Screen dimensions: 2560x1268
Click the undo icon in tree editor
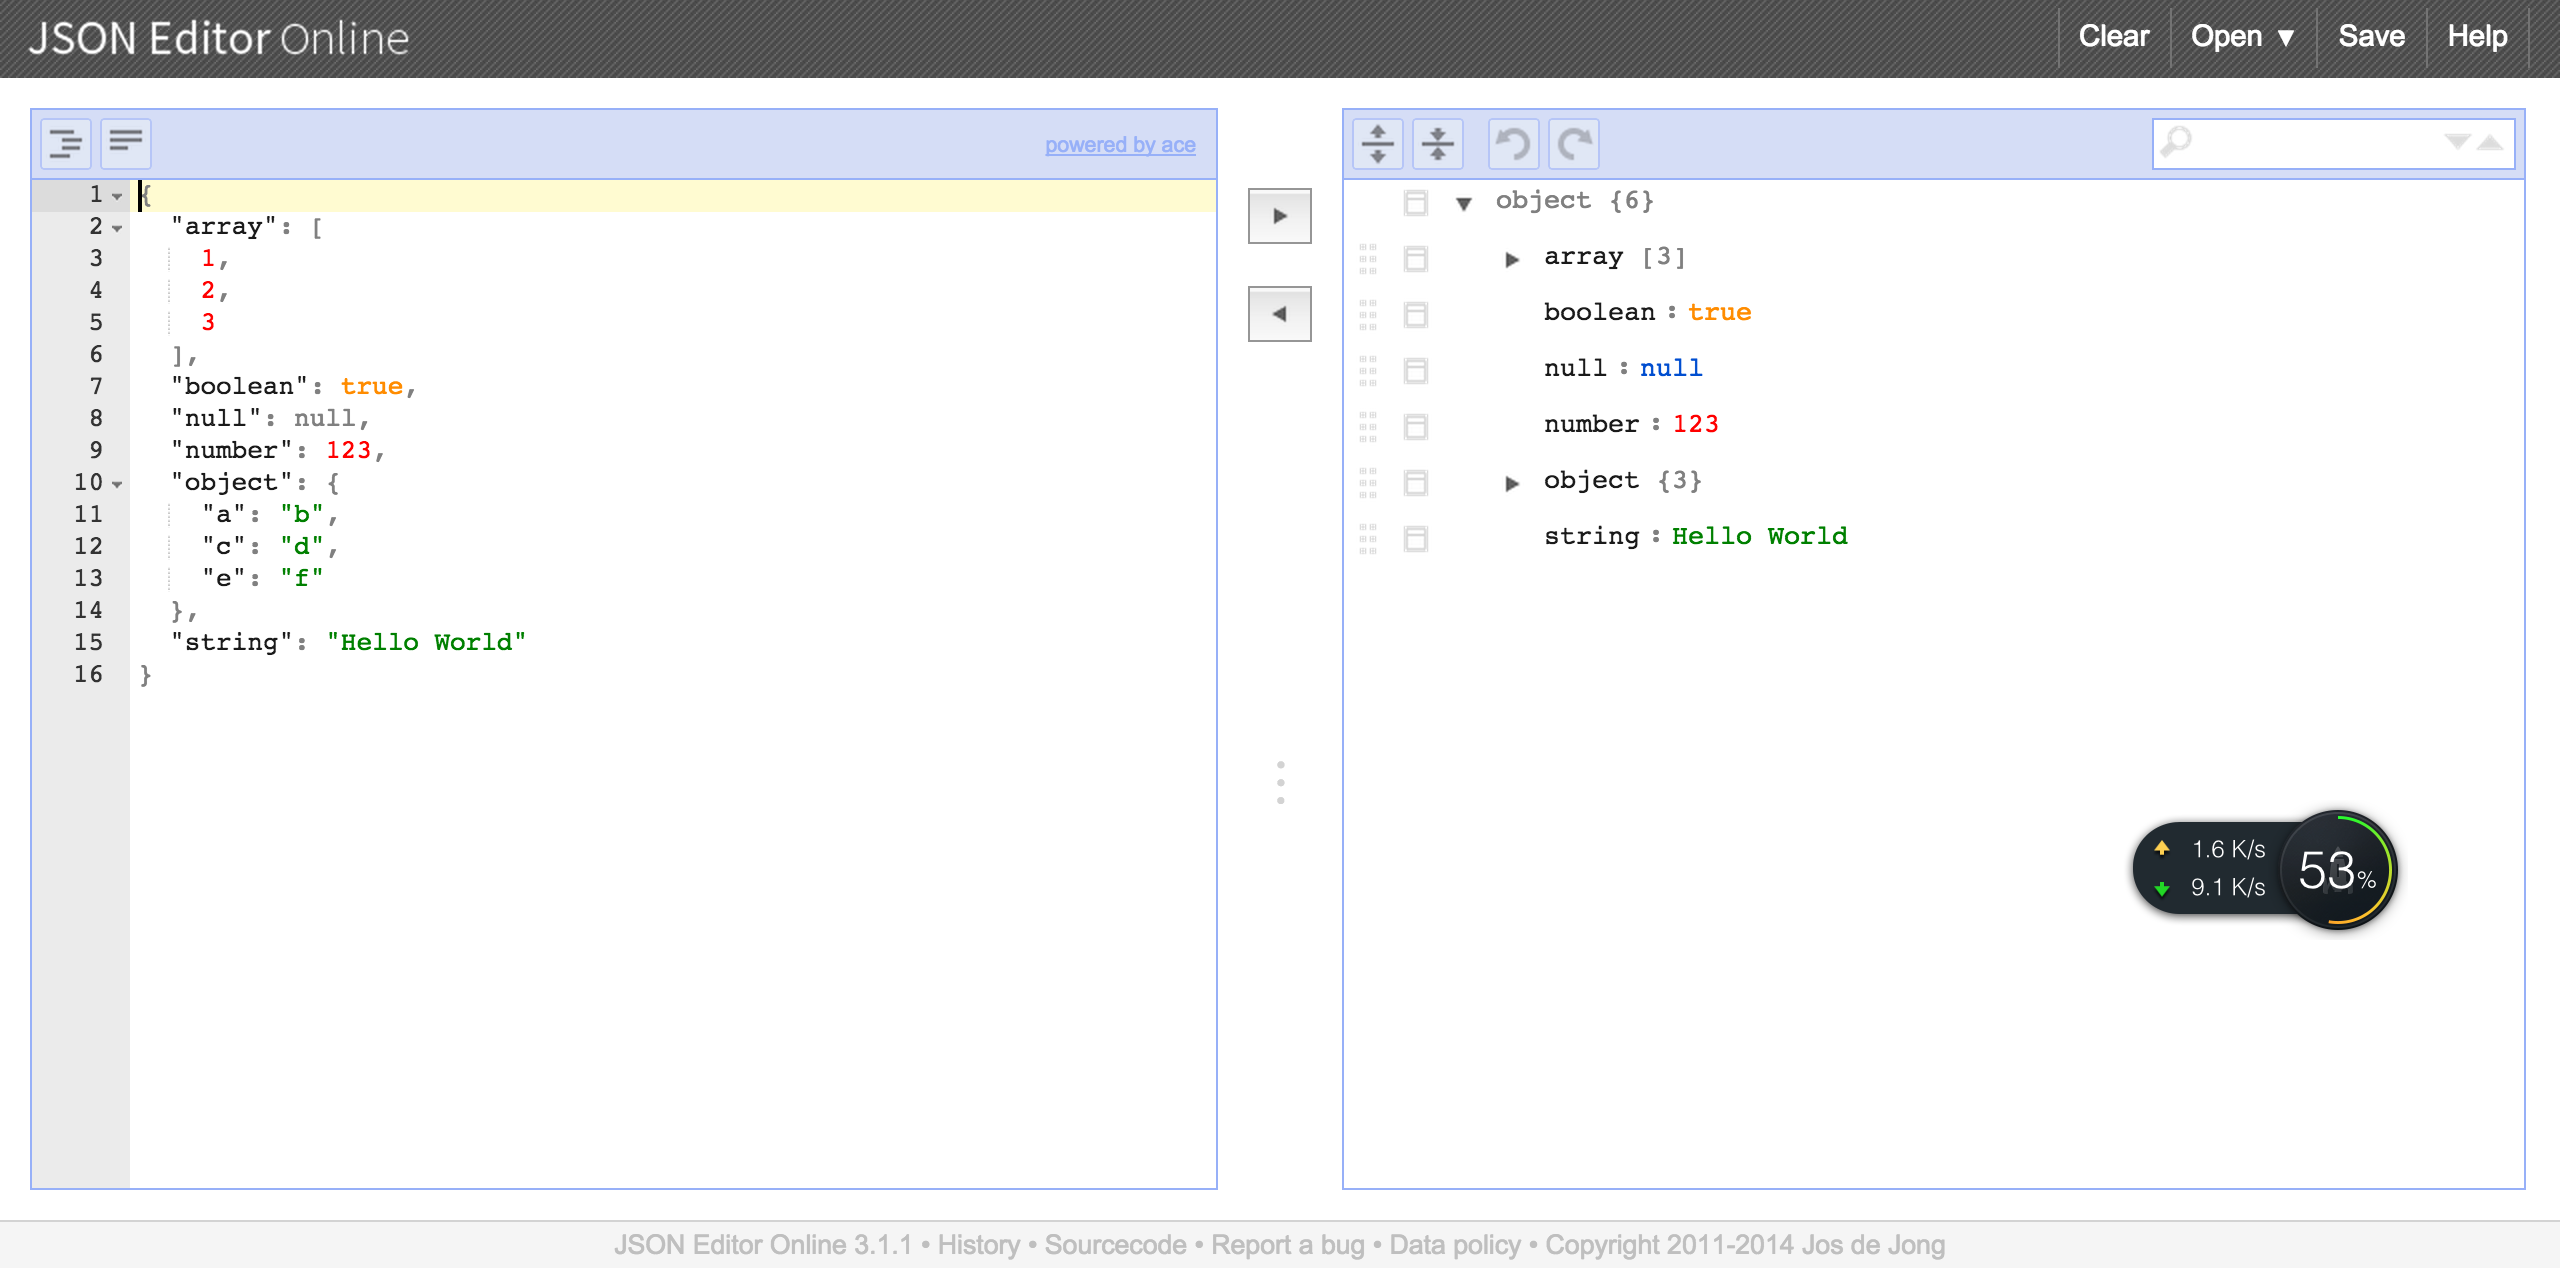(1513, 144)
